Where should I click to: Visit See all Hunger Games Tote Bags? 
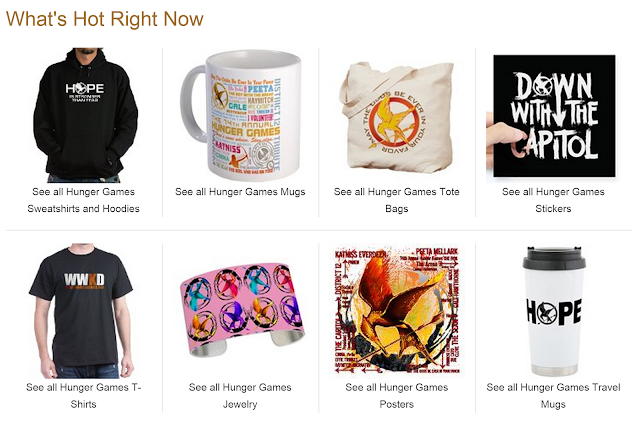(x=396, y=200)
